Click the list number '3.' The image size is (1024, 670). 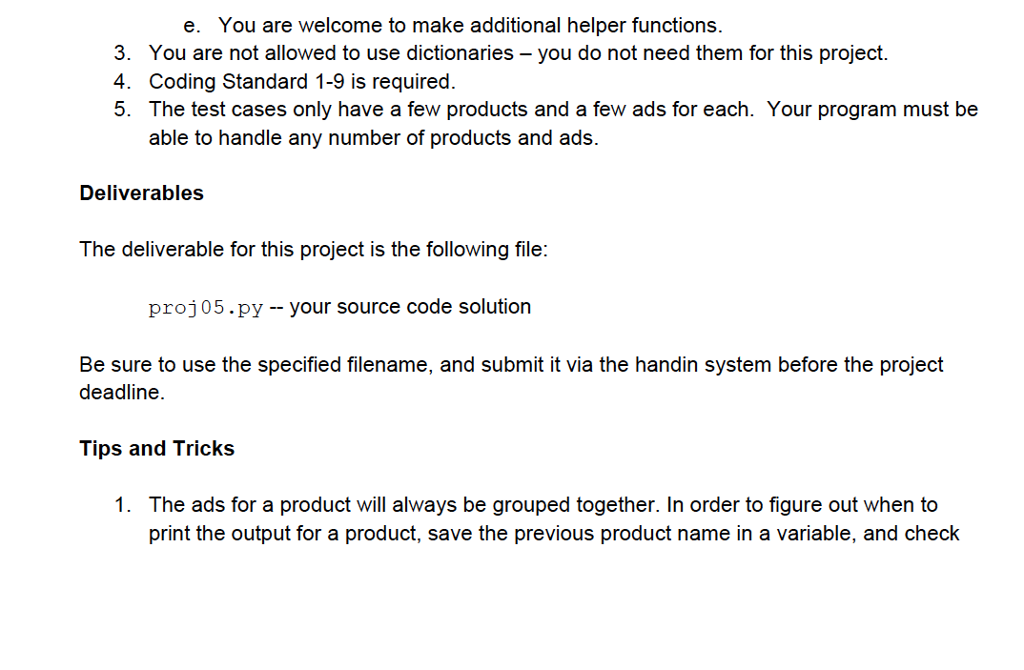pyautogui.click(x=122, y=53)
